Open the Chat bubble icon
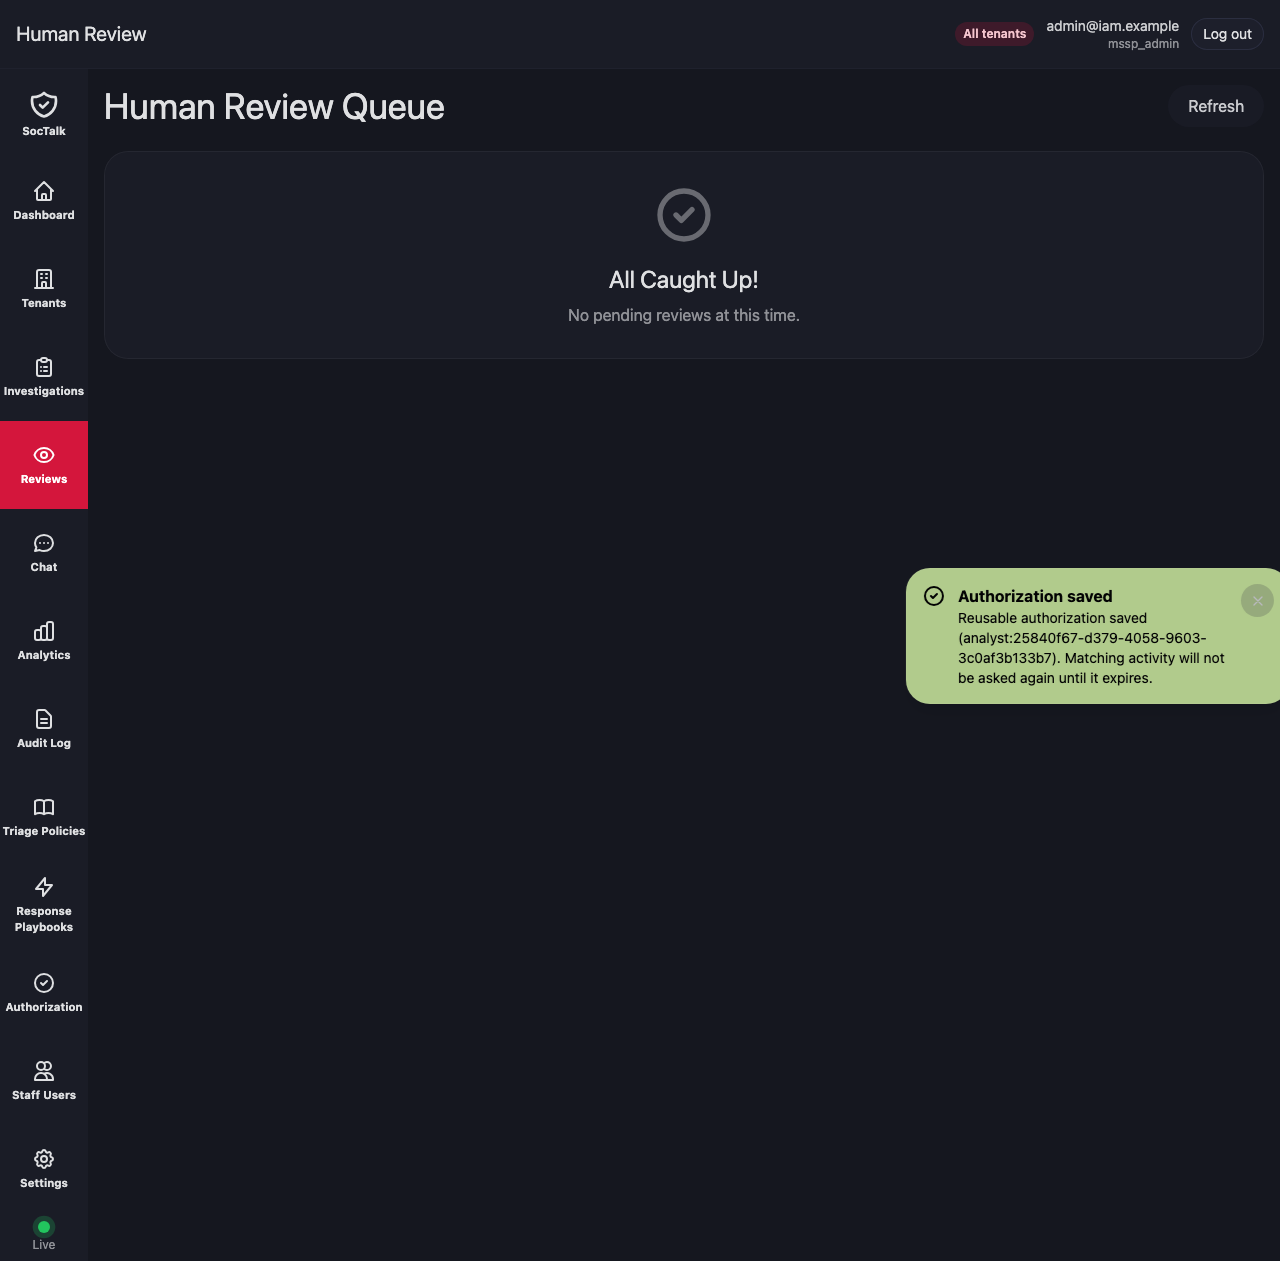The height and width of the screenshot is (1261, 1280). tap(44, 543)
